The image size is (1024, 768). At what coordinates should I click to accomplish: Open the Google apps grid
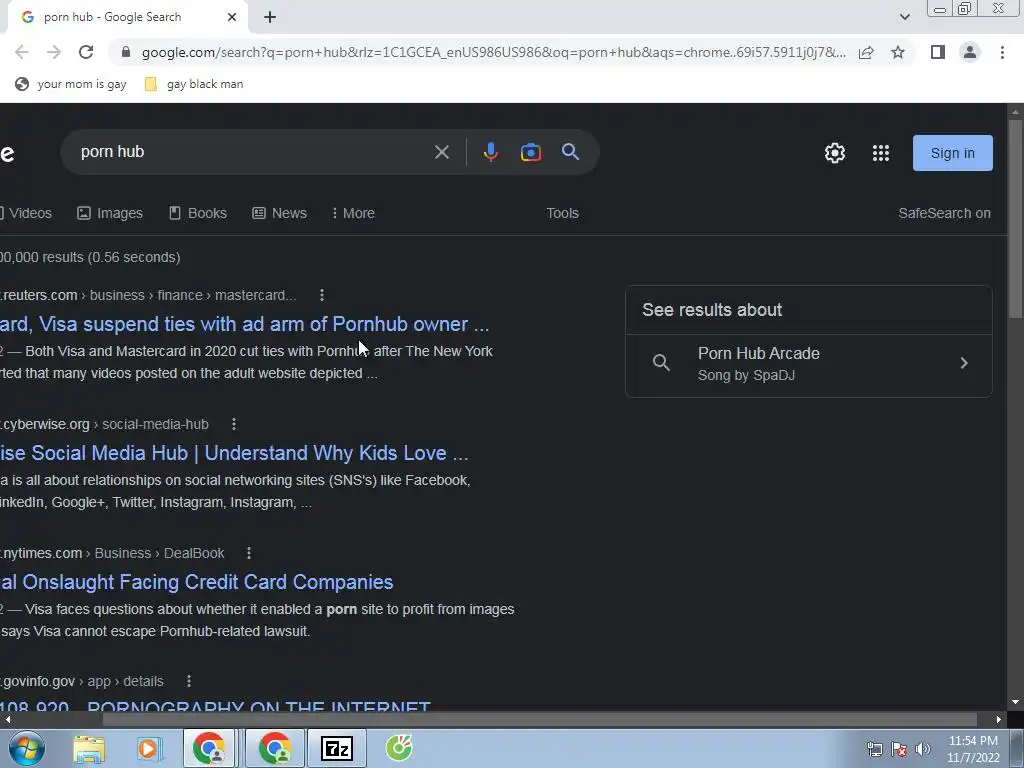point(881,153)
